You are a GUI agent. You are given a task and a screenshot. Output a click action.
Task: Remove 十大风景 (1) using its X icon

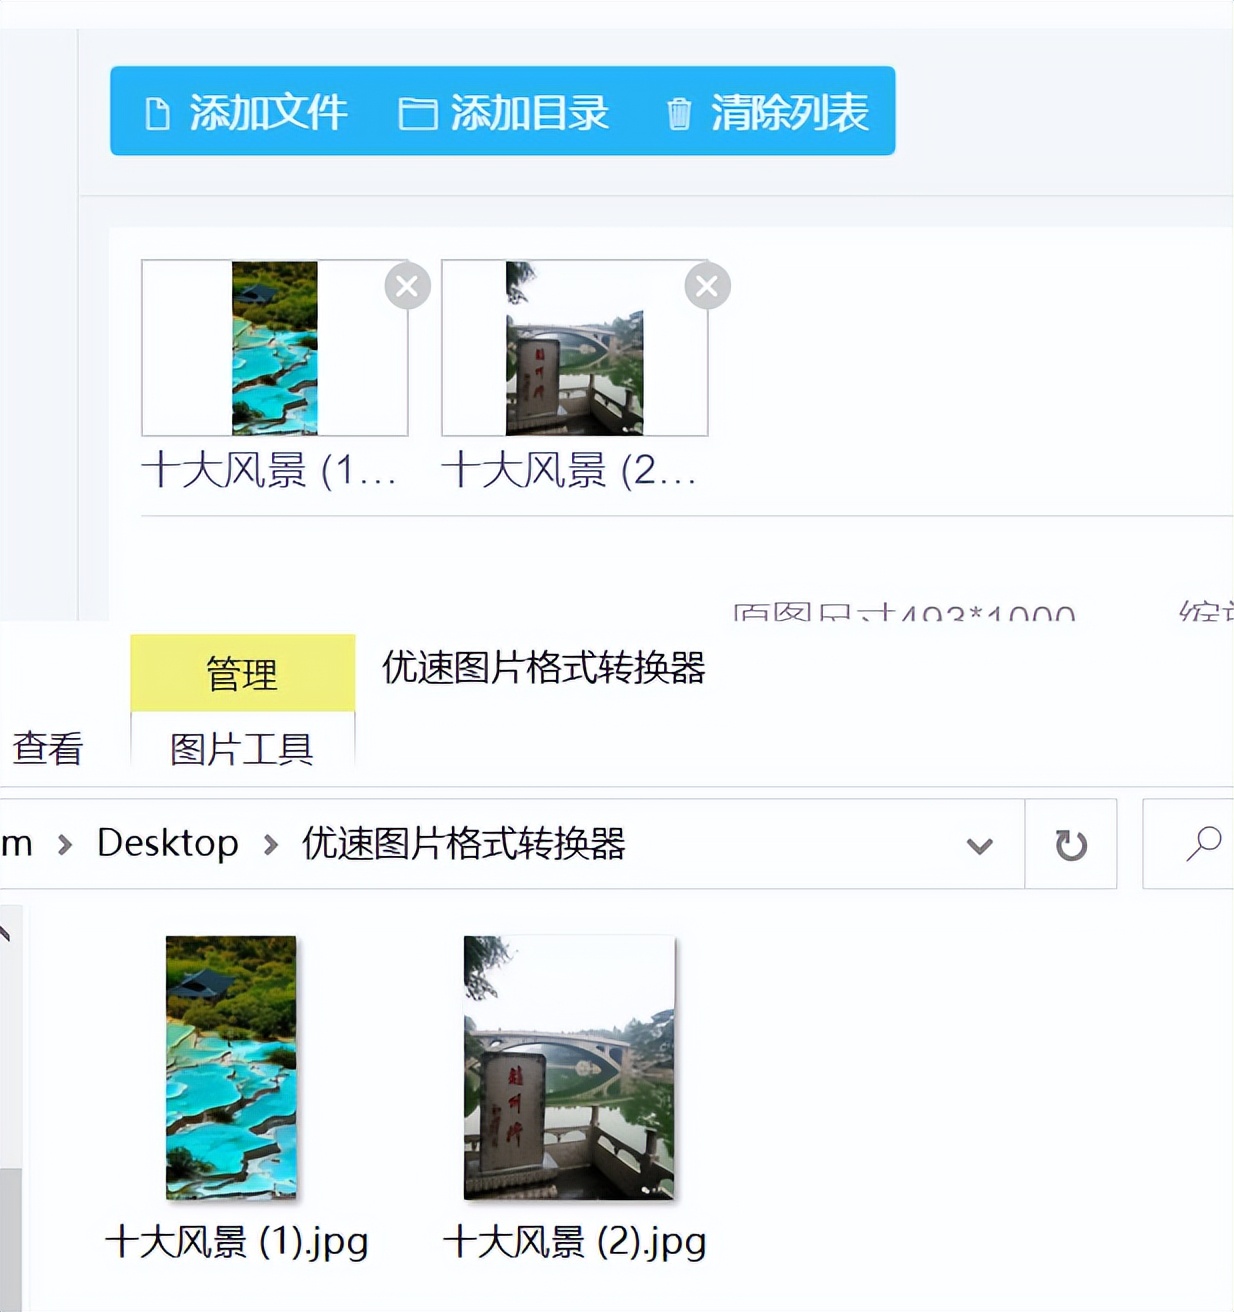click(406, 286)
